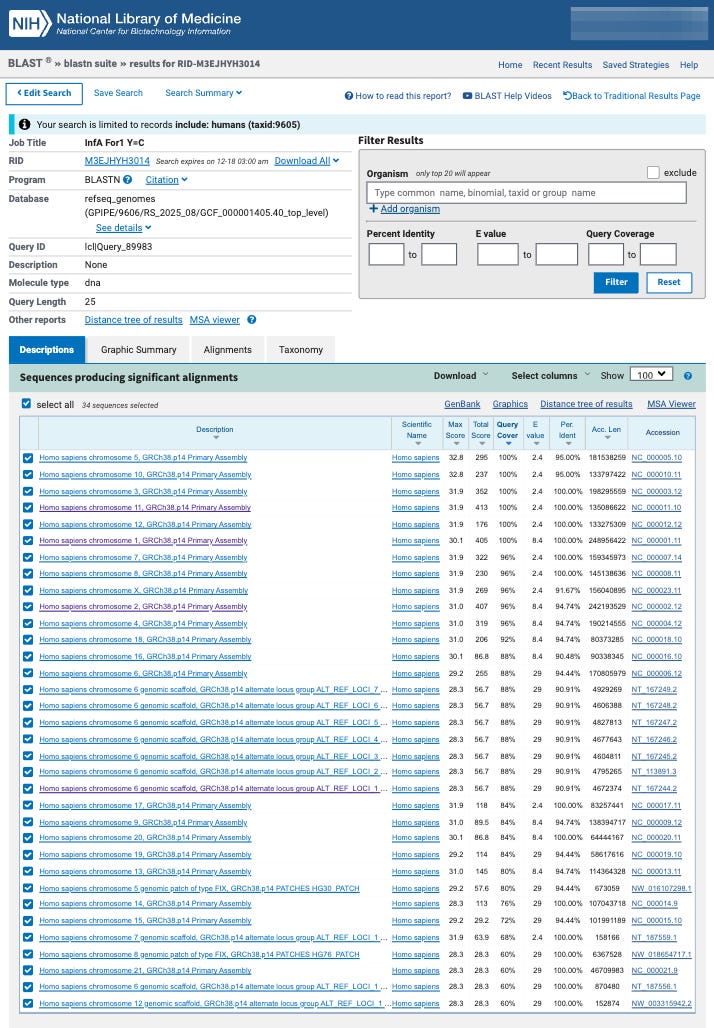The image size is (714, 1028).
Task: Sort by Description column arrow
Action: [x=216, y=438]
